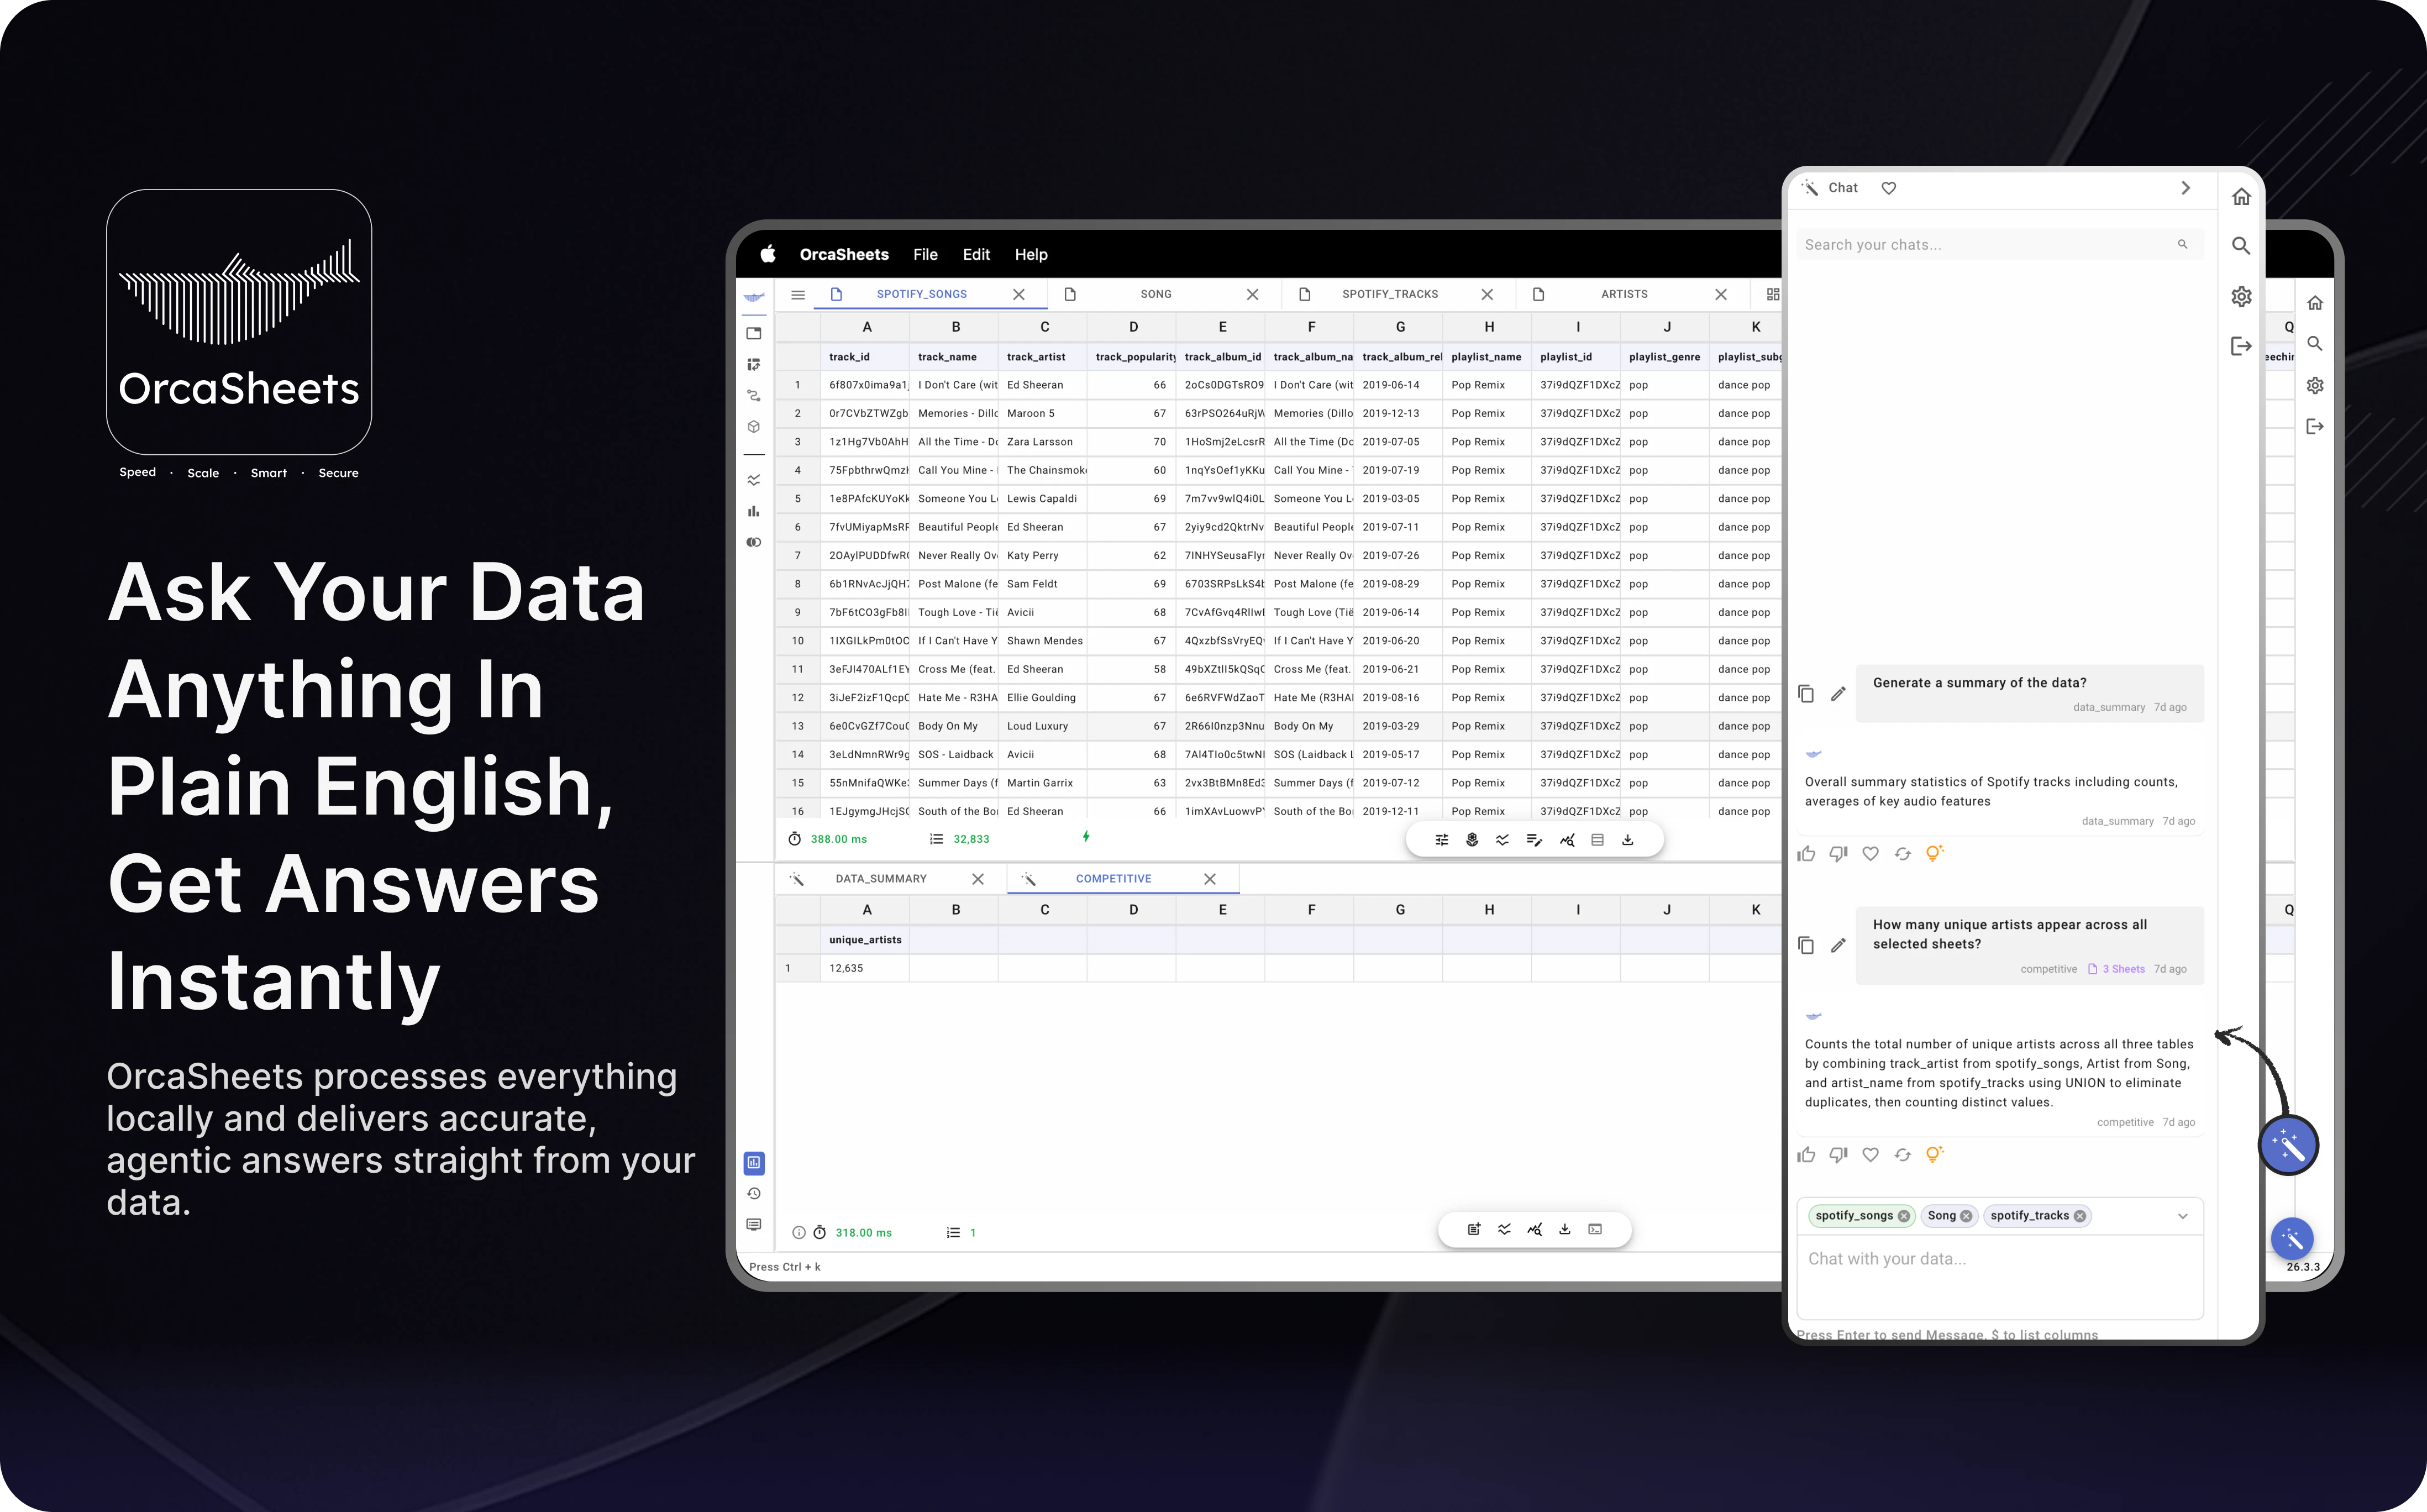
Task: Open the Edit menu in the menu bar
Action: 976,254
